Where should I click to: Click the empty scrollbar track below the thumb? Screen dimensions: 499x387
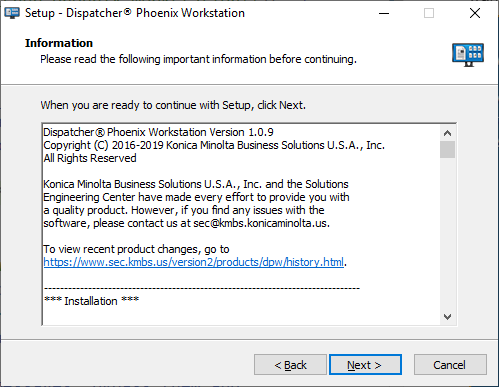point(447,233)
